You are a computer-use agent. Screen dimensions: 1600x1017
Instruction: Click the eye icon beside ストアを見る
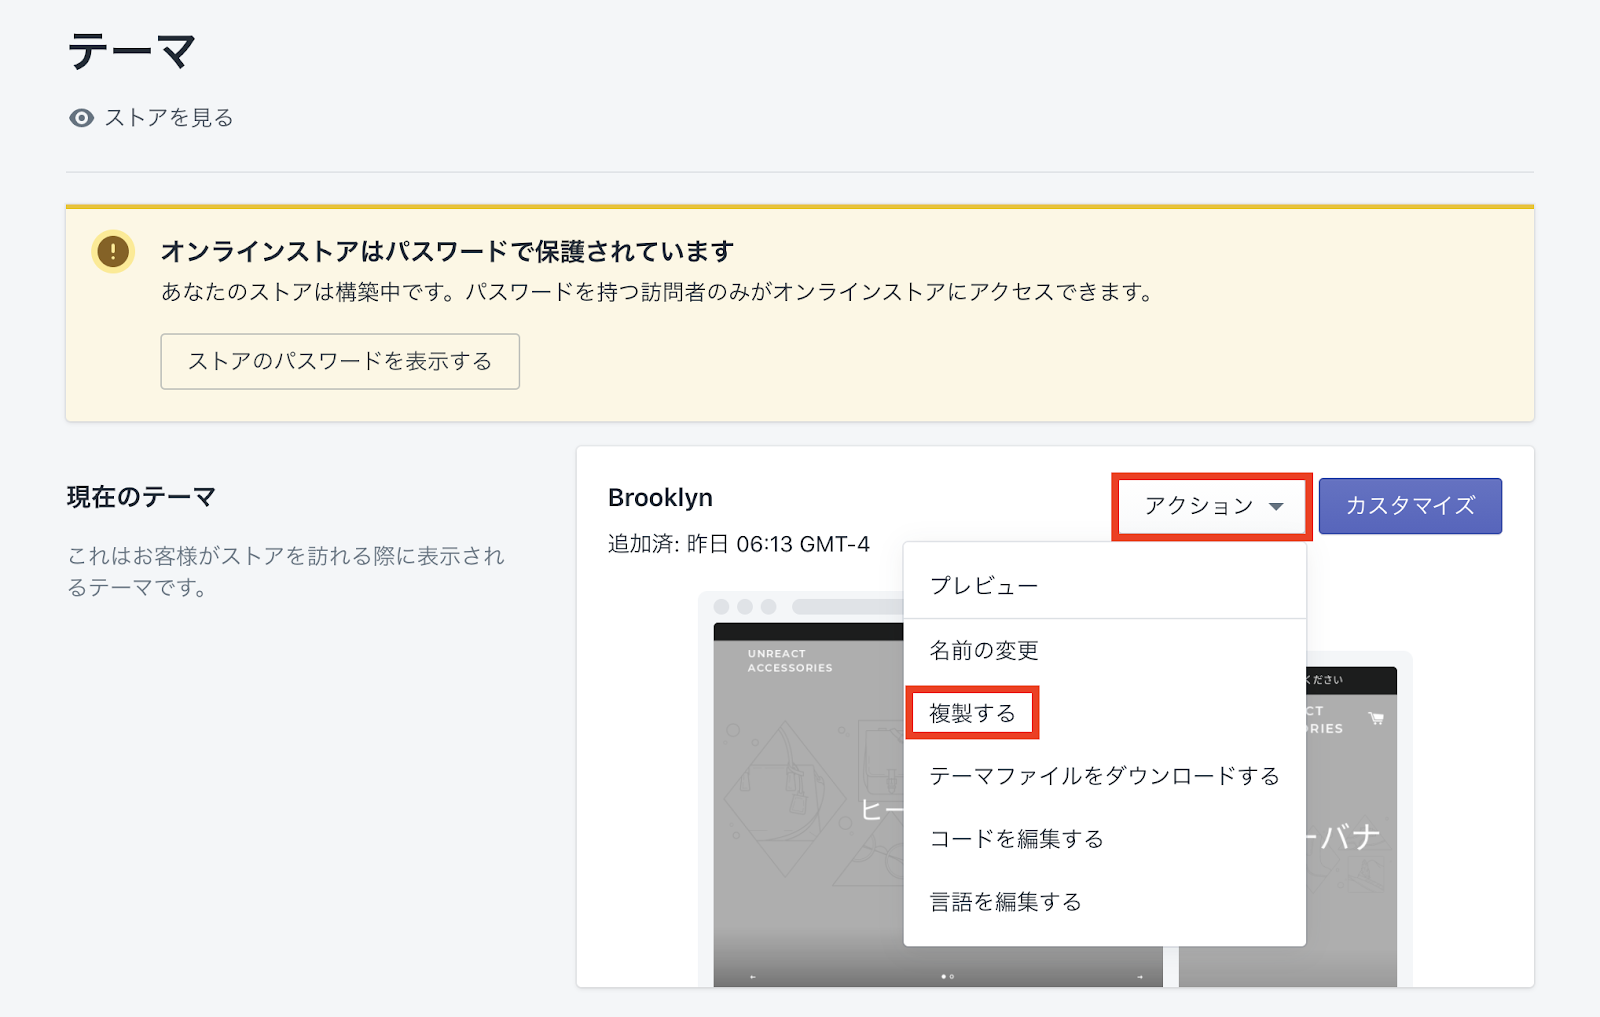point(81,118)
